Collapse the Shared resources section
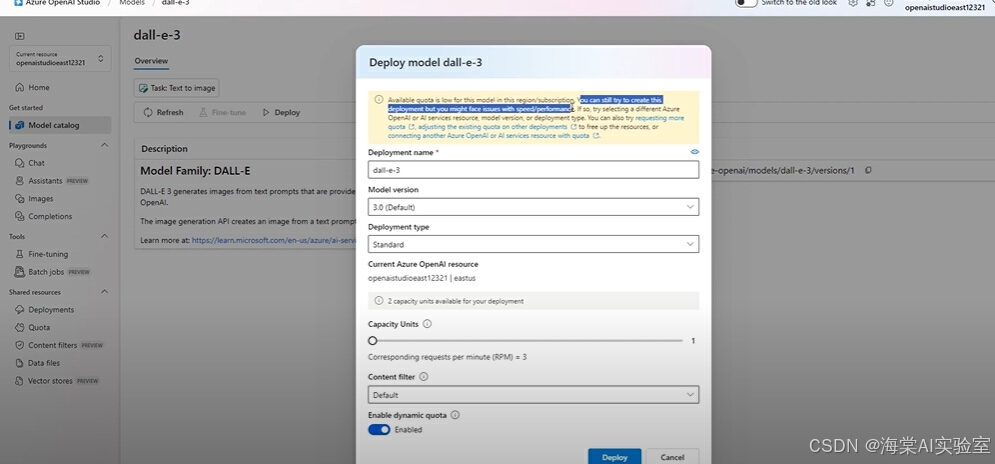 pos(105,292)
